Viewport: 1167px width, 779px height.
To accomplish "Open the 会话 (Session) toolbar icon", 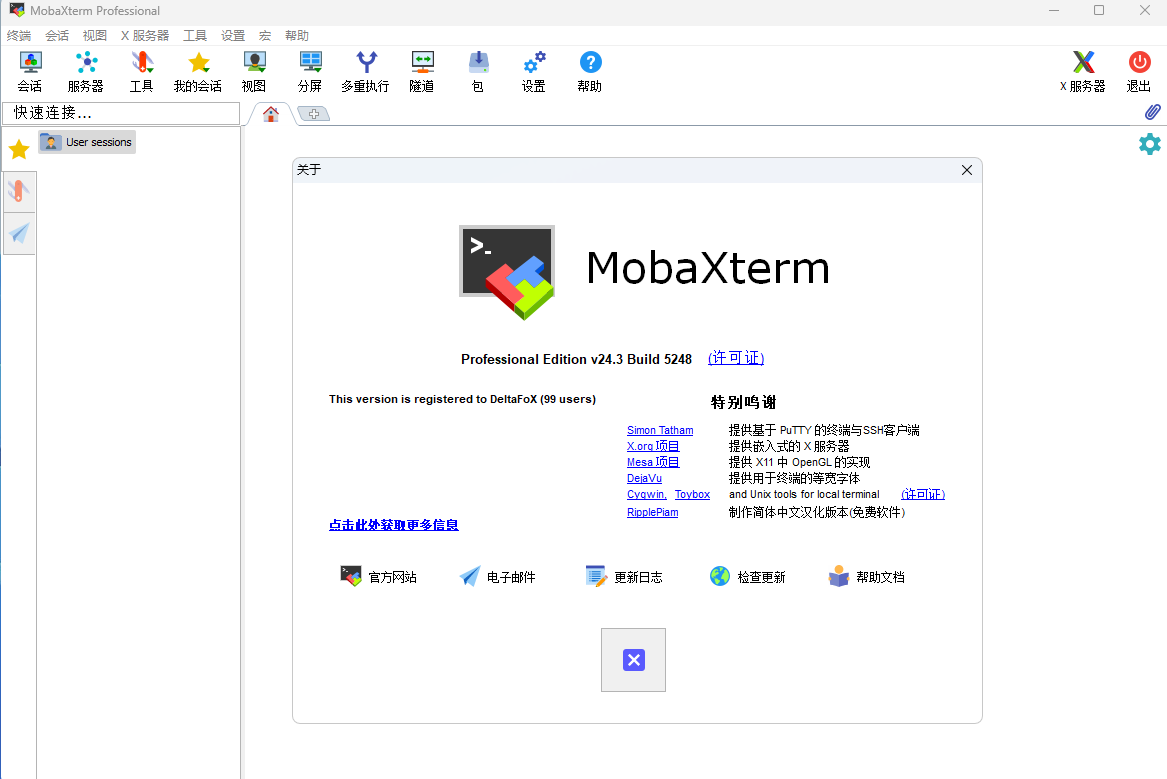I will pyautogui.click(x=30, y=71).
